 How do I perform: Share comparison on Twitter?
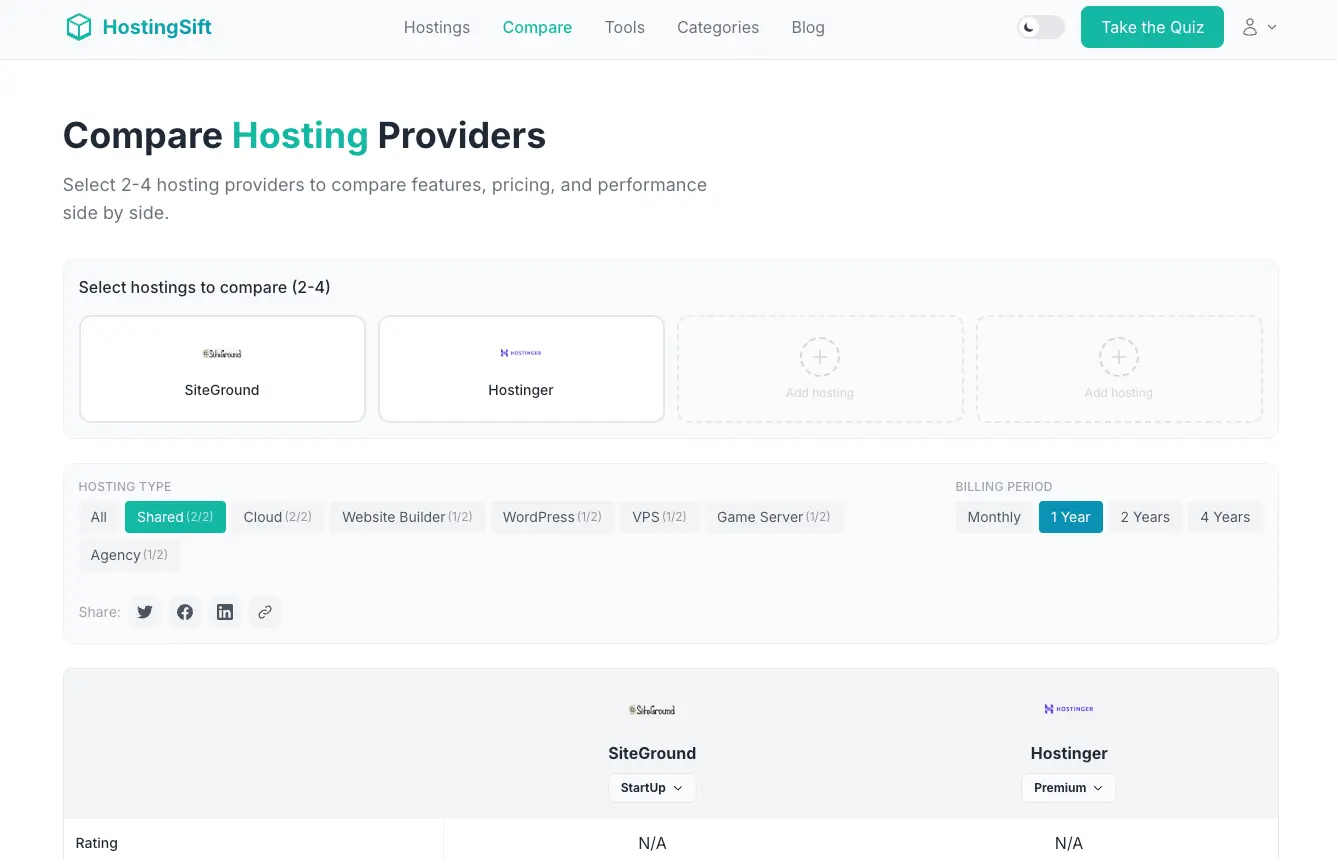[x=145, y=612]
